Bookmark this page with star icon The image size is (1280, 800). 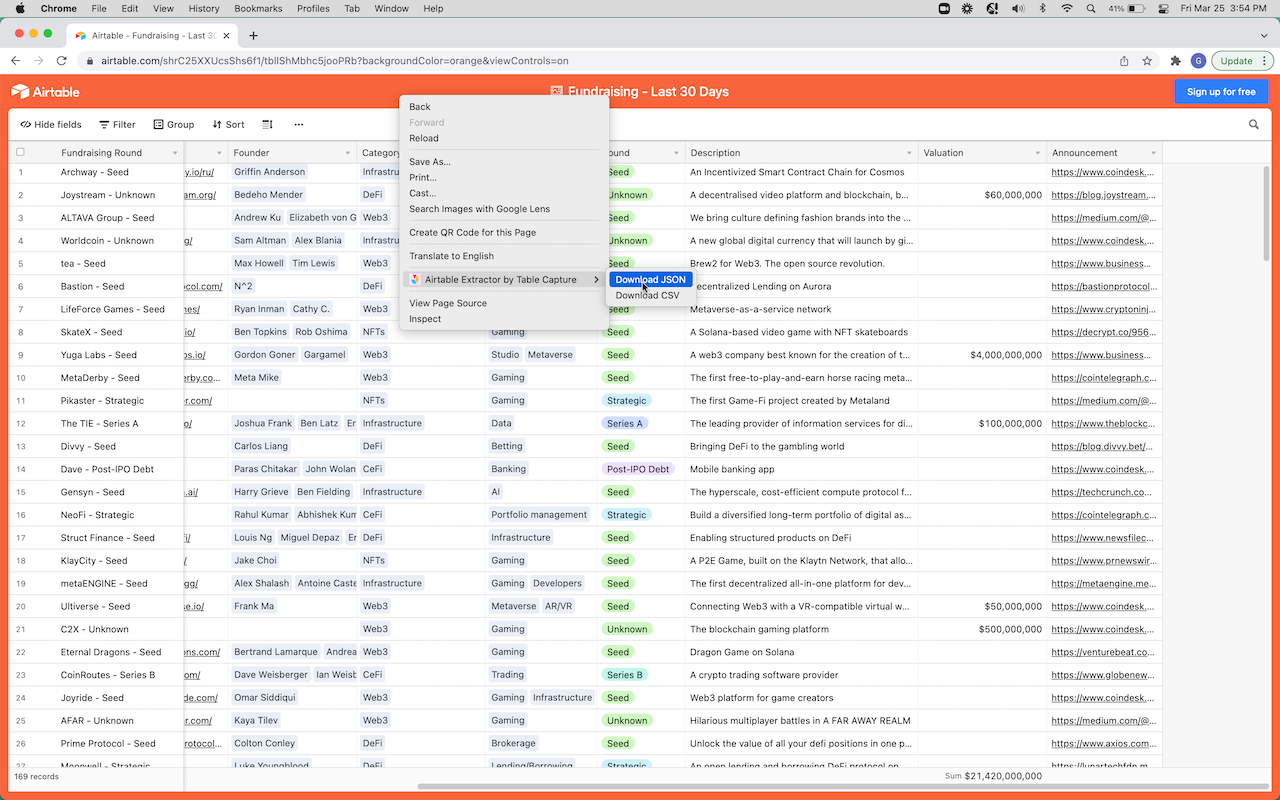[x=1147, y=61]
